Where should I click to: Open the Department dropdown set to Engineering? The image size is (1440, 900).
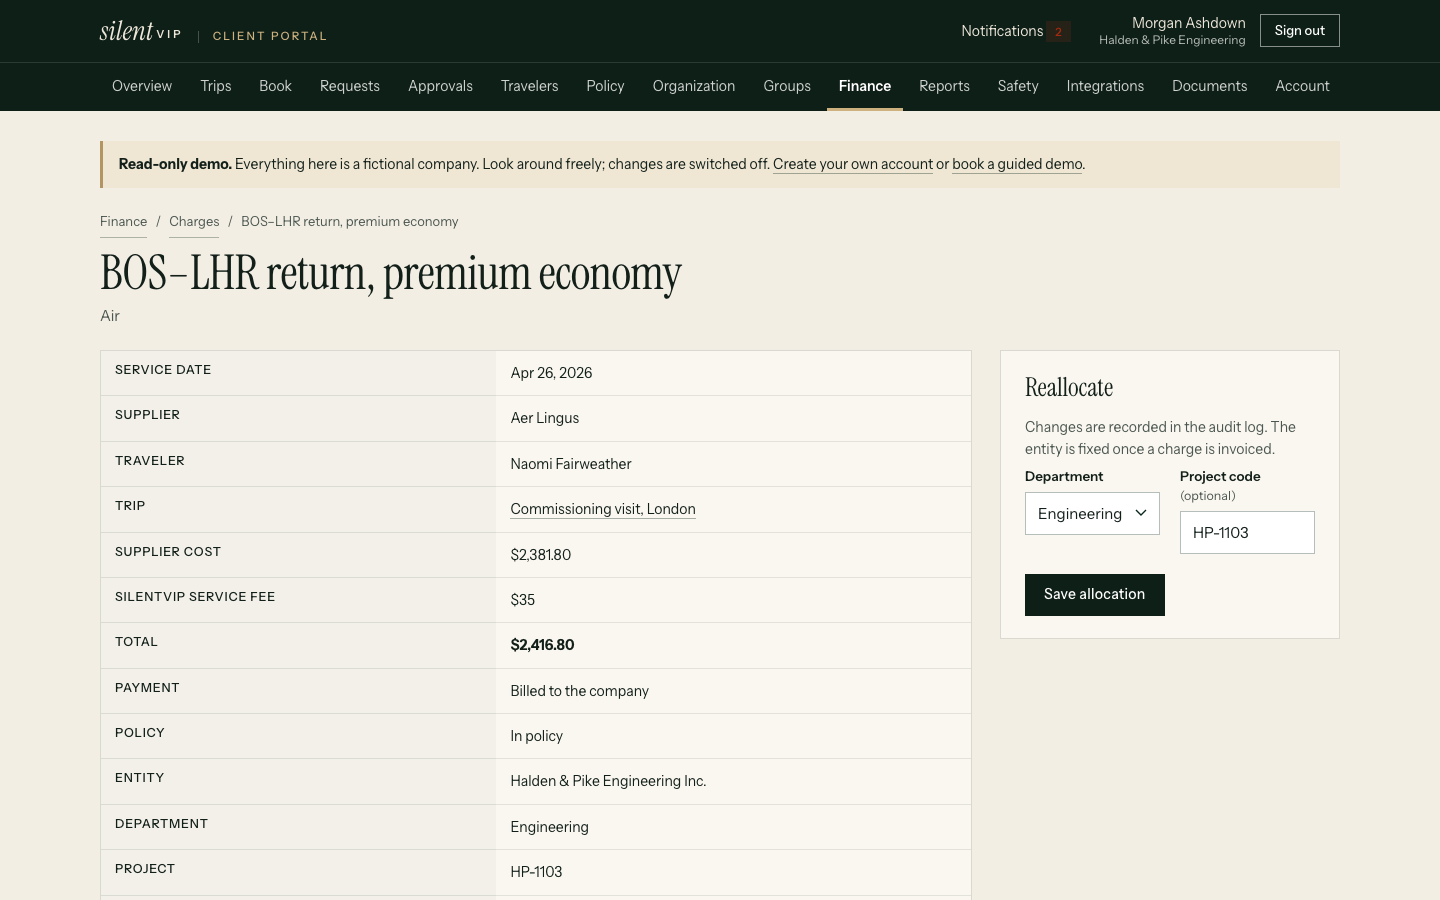(x=1092, y=513)
